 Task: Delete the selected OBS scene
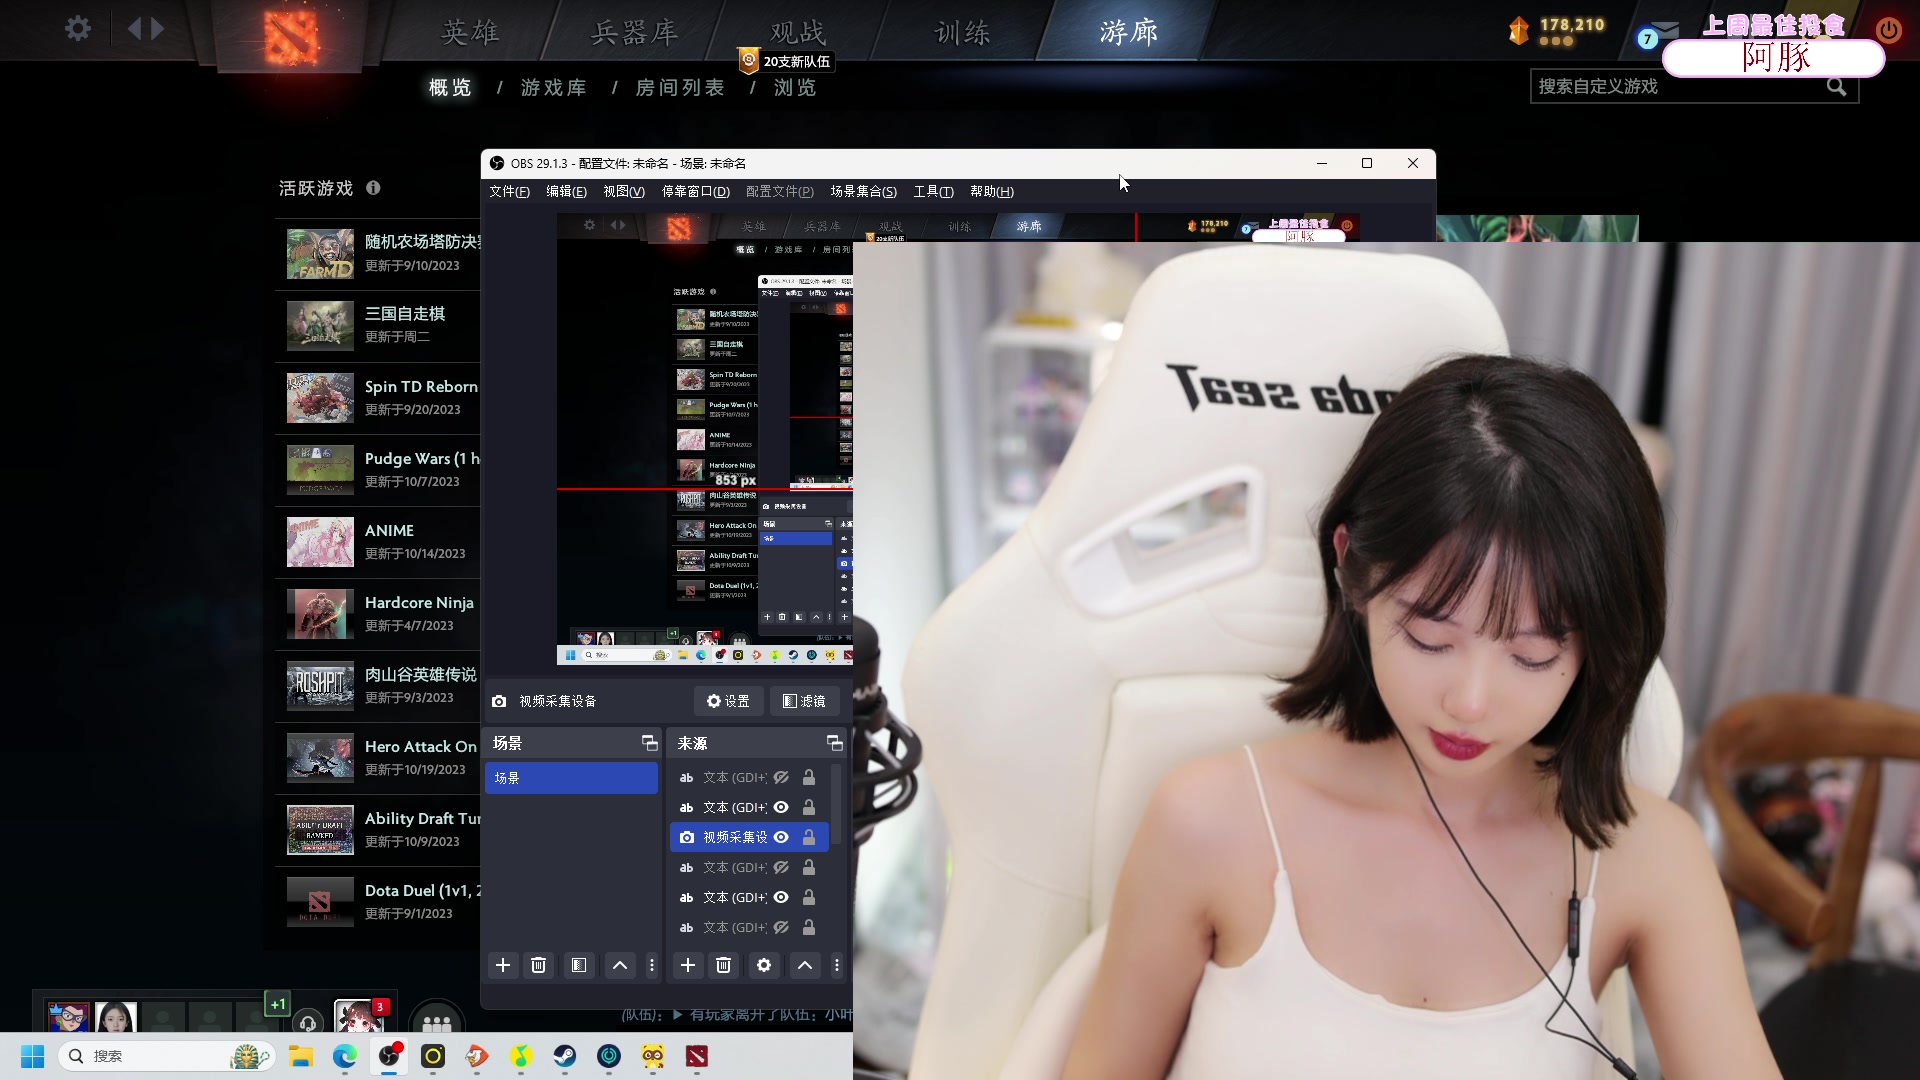tap(538, 965)
